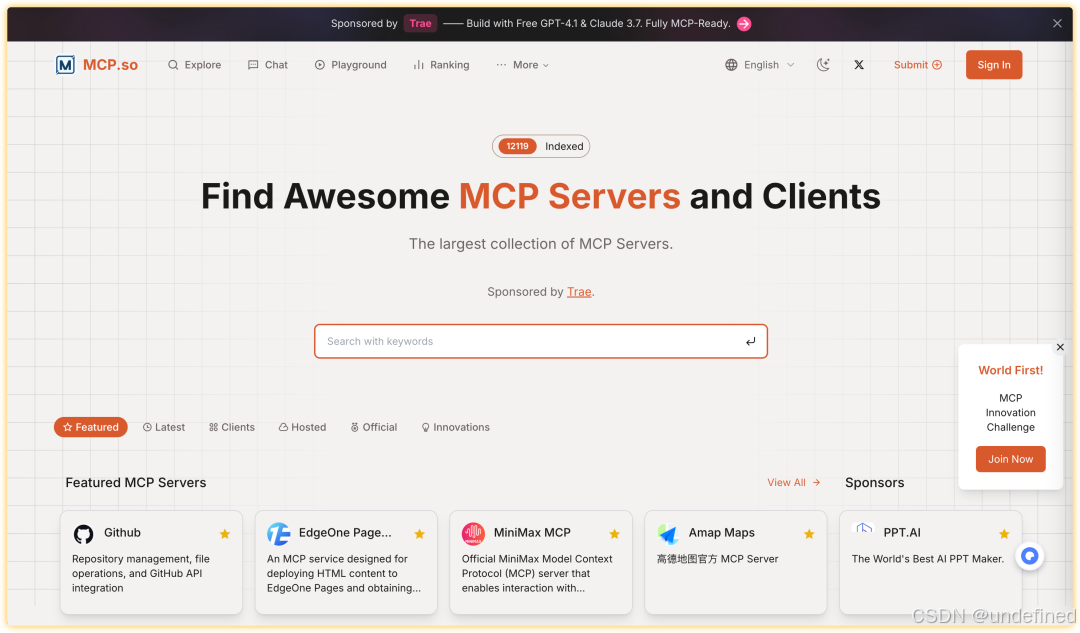Click the MCP.so brand text

[x=110, y=65]
